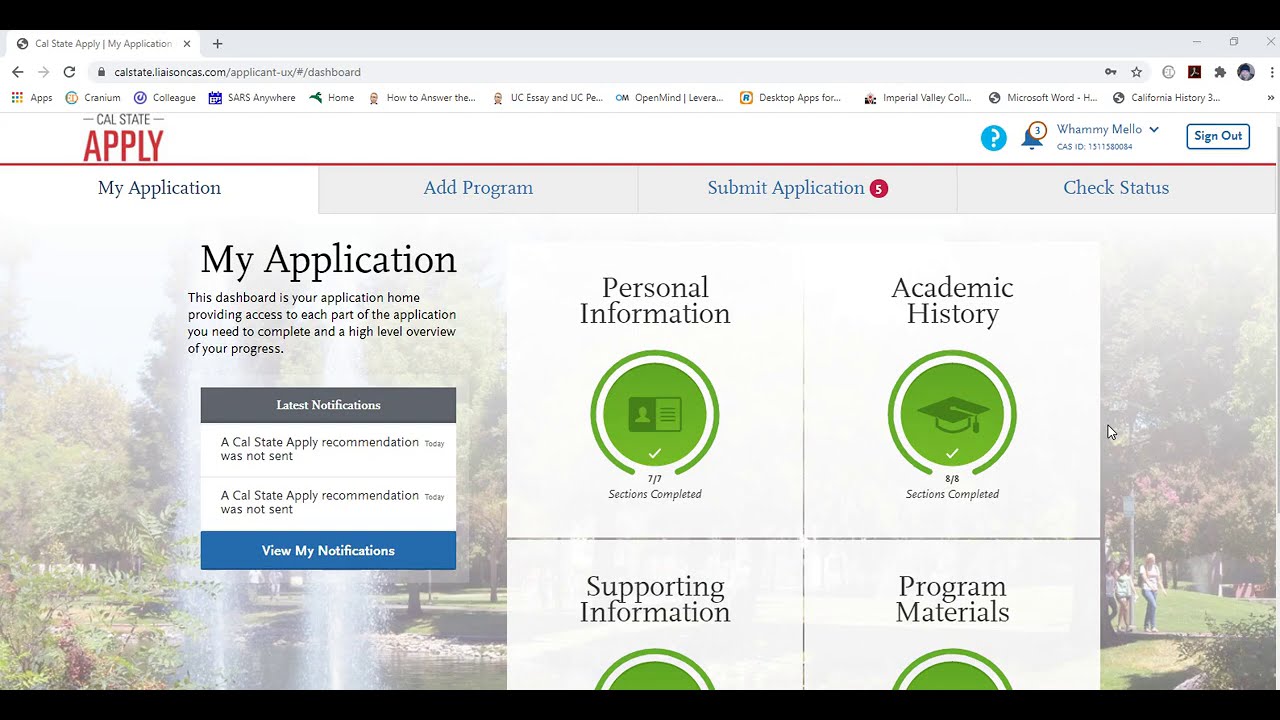Image resolution: width=1280 pixels, height=720 pixels.
Task: Open the Apps bookmark shortcut
Action: coord(31,98)
